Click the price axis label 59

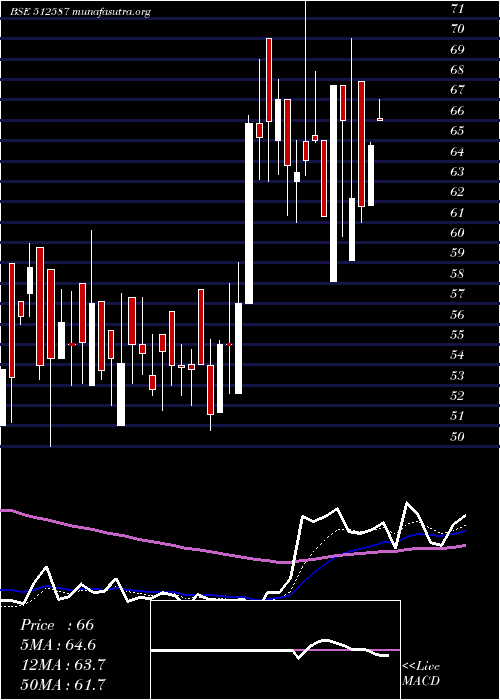point(458,253)
